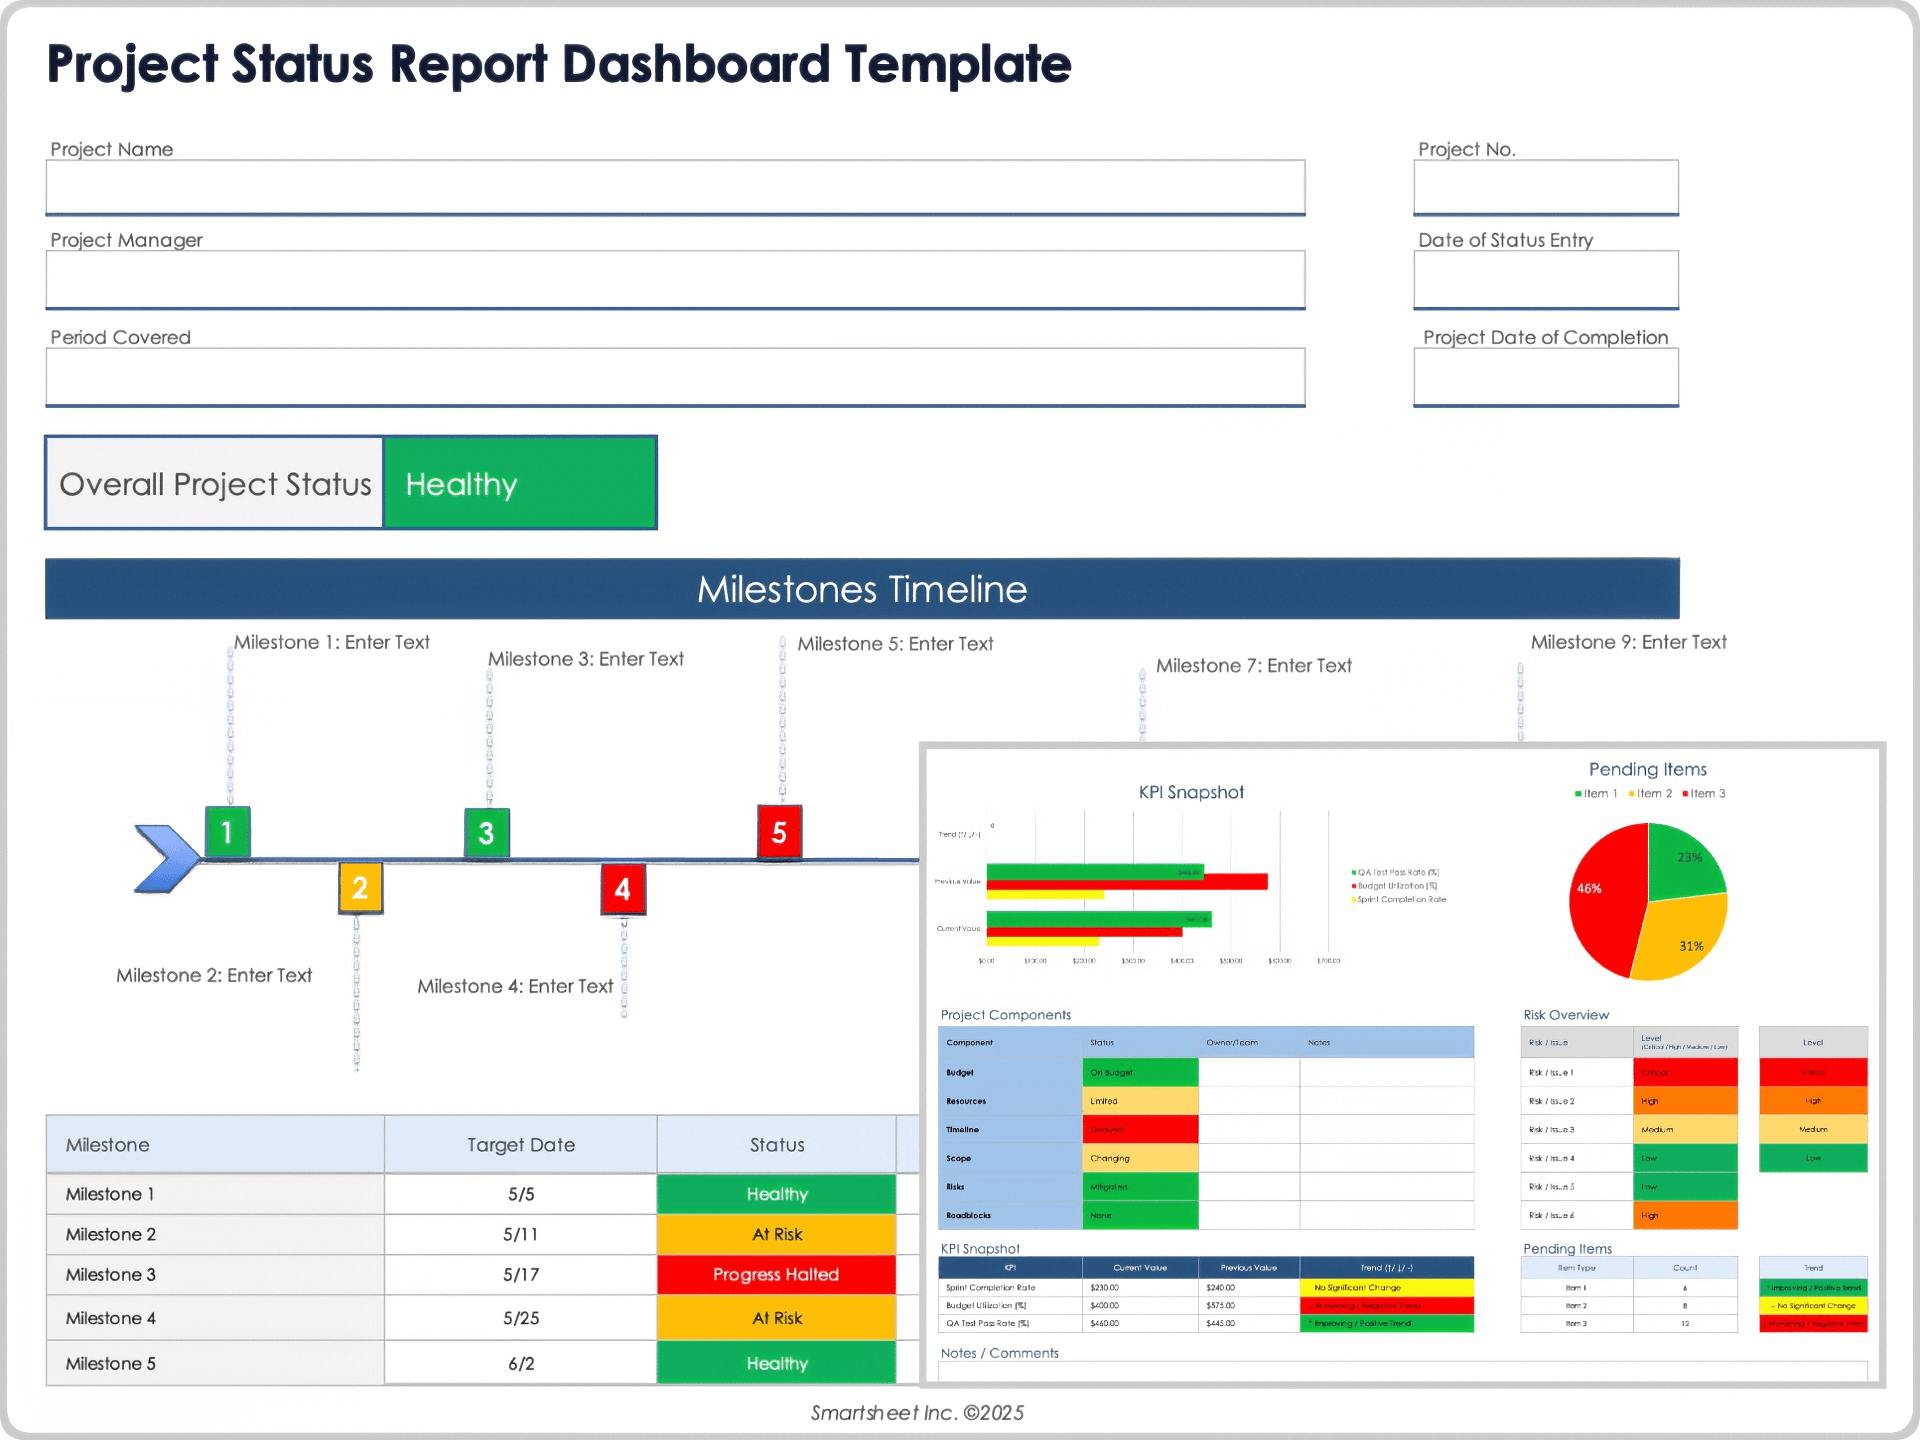Image resolution: width=1920 pixels, height=1440 pixels.
Task: Select the green QA Test Pass Rate bar in KPI Snapshot
Action: point(1090,918)
